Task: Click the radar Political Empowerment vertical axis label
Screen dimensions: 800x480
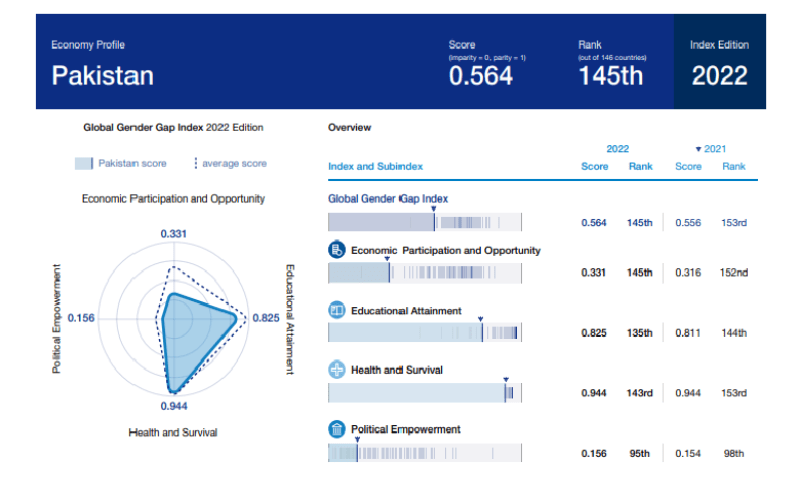Action: click(x=57, y=318)
